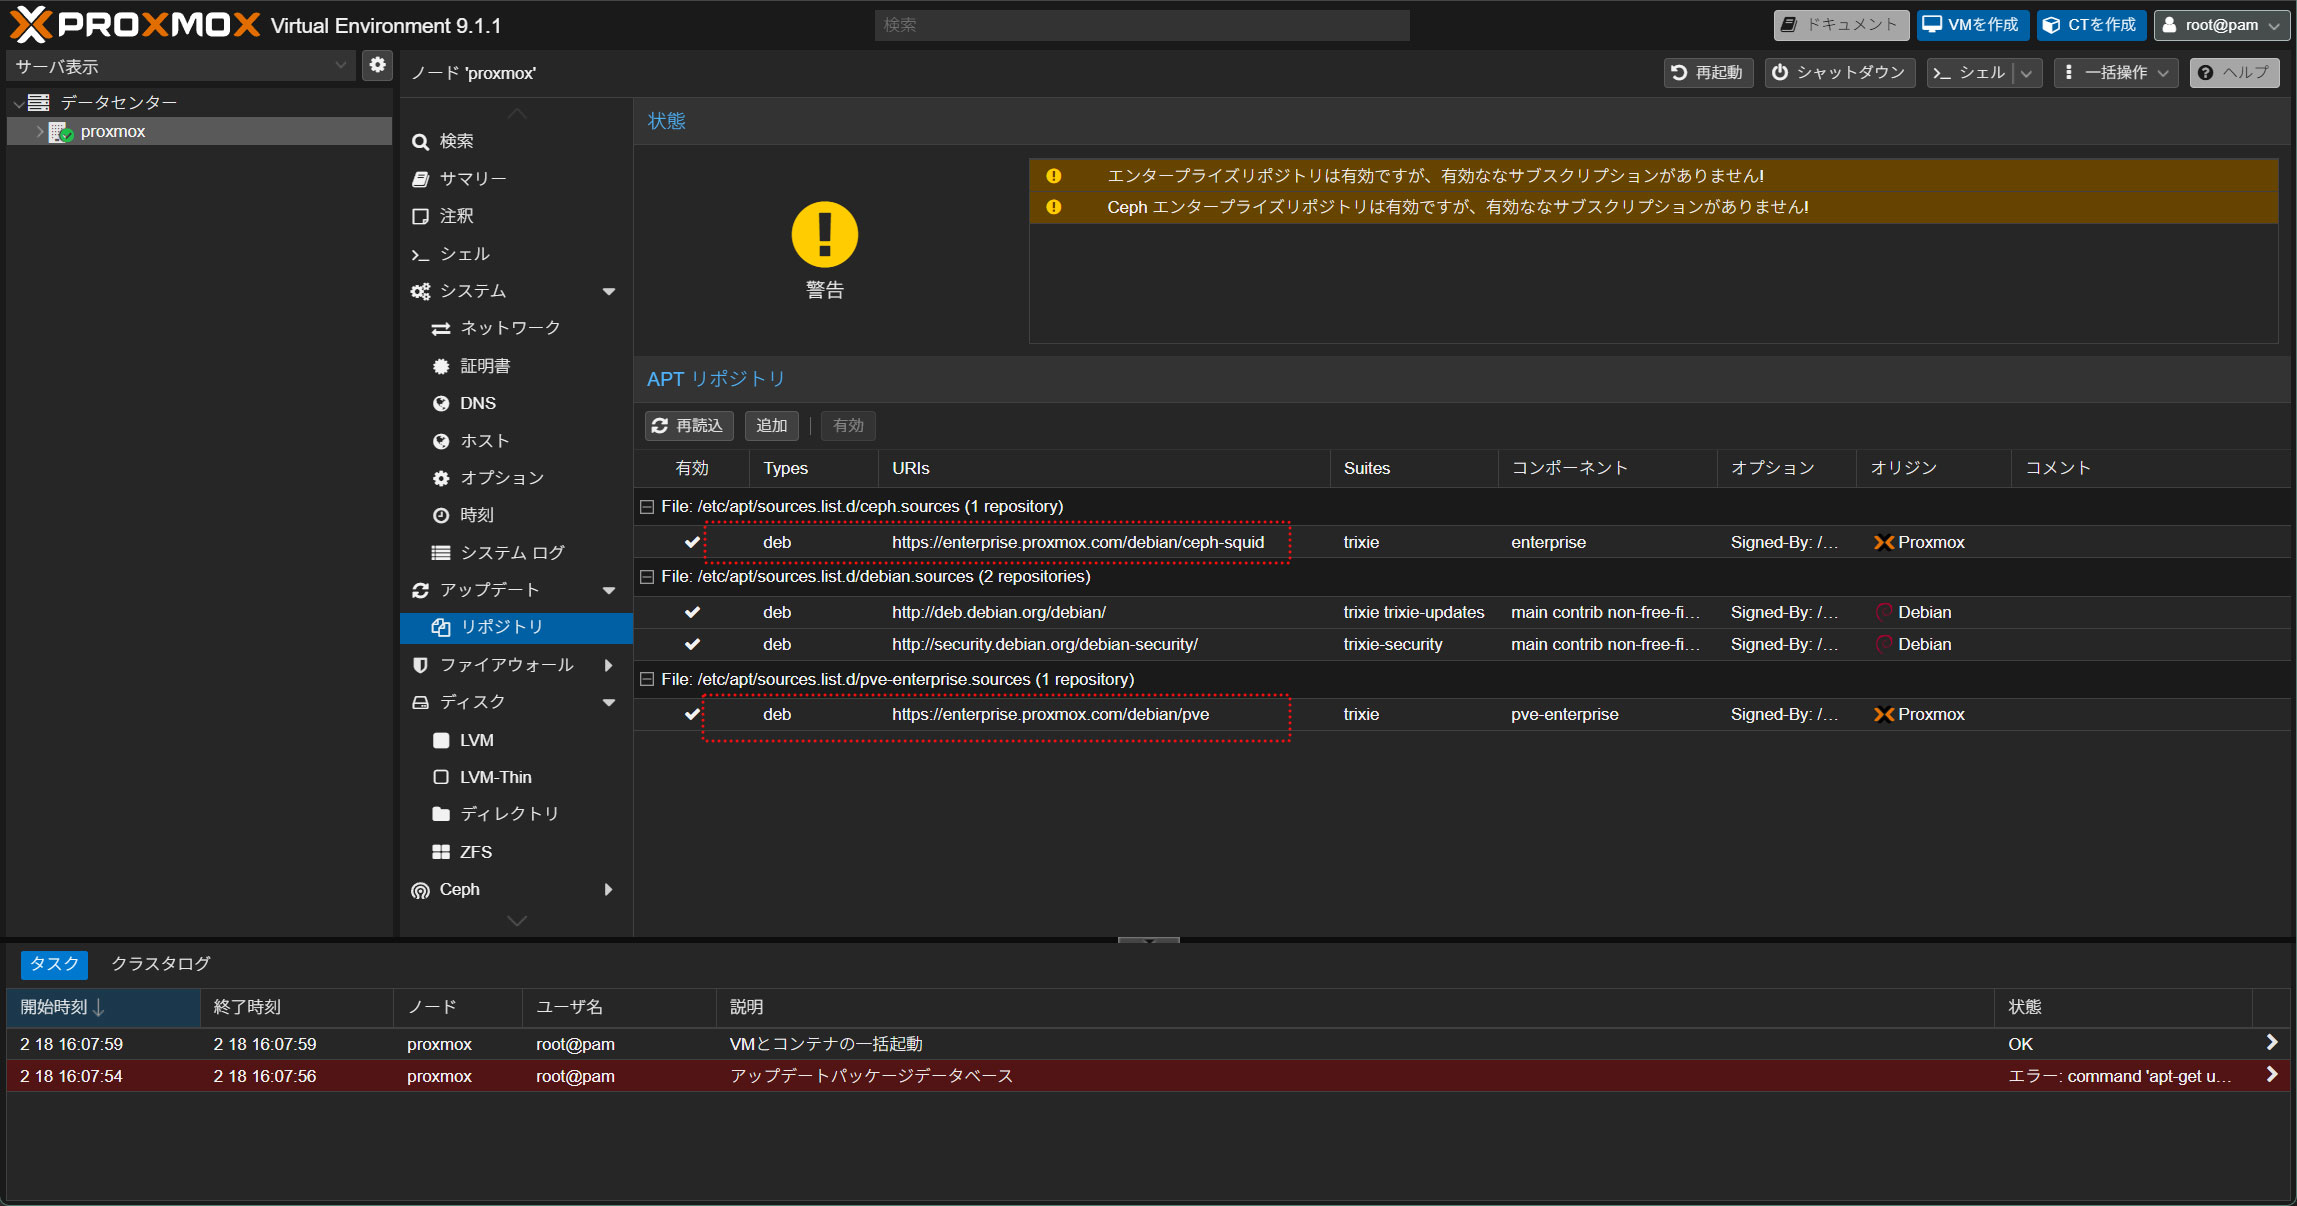Click the 検索 search input field
2297x1206 pixels.
pos(1141,25)
